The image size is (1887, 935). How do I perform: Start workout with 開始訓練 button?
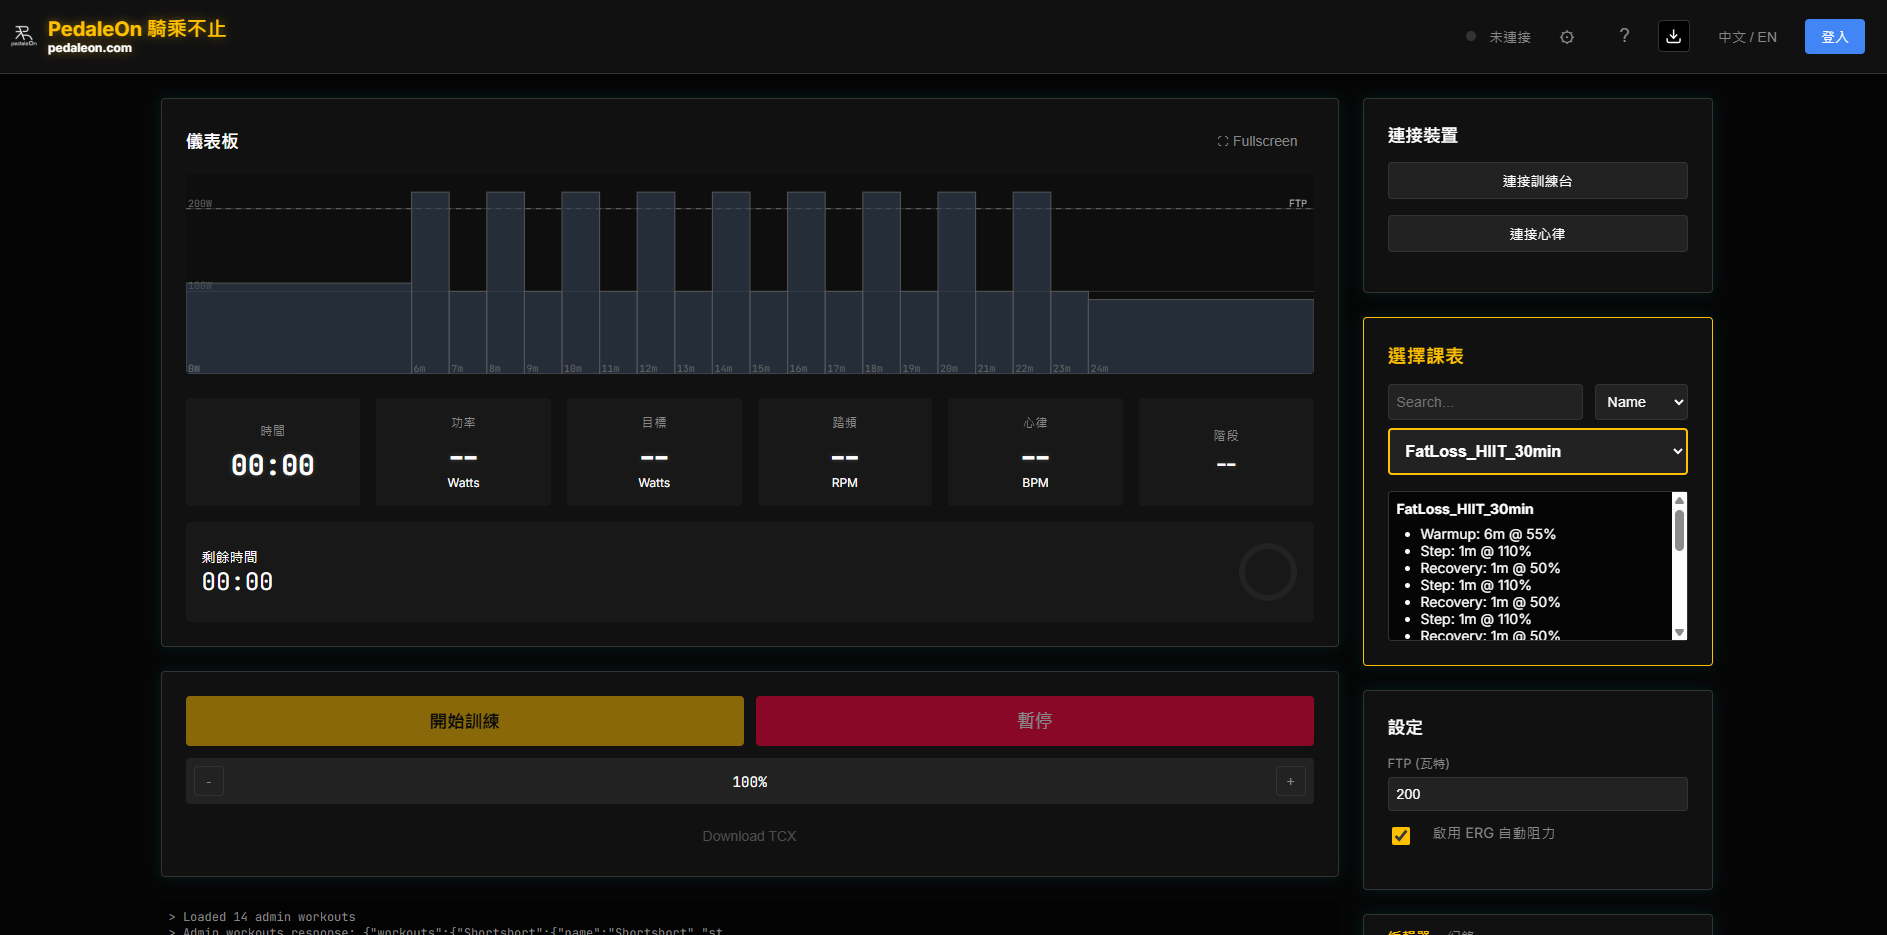coord(464,721)
